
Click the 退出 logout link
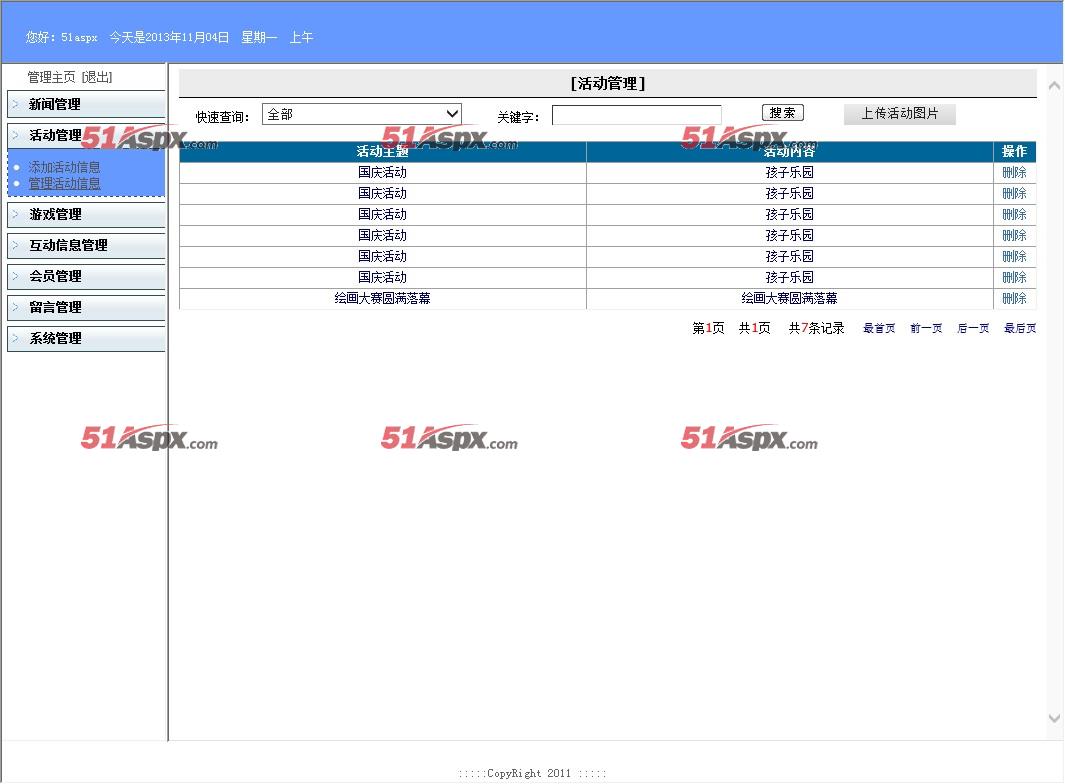pos(97,77)
